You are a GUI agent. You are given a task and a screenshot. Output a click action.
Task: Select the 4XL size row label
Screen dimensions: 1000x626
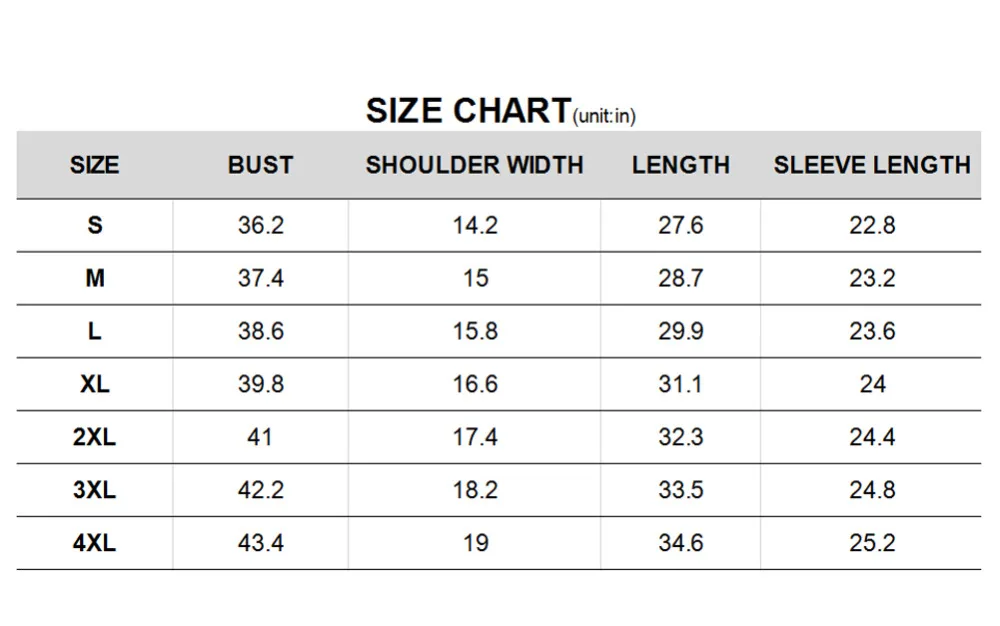tap(94, 542)
